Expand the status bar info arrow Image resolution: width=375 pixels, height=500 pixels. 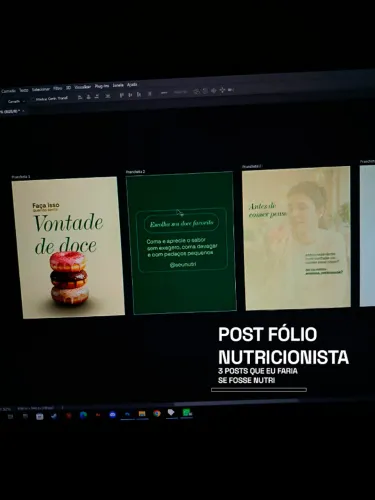62,407
